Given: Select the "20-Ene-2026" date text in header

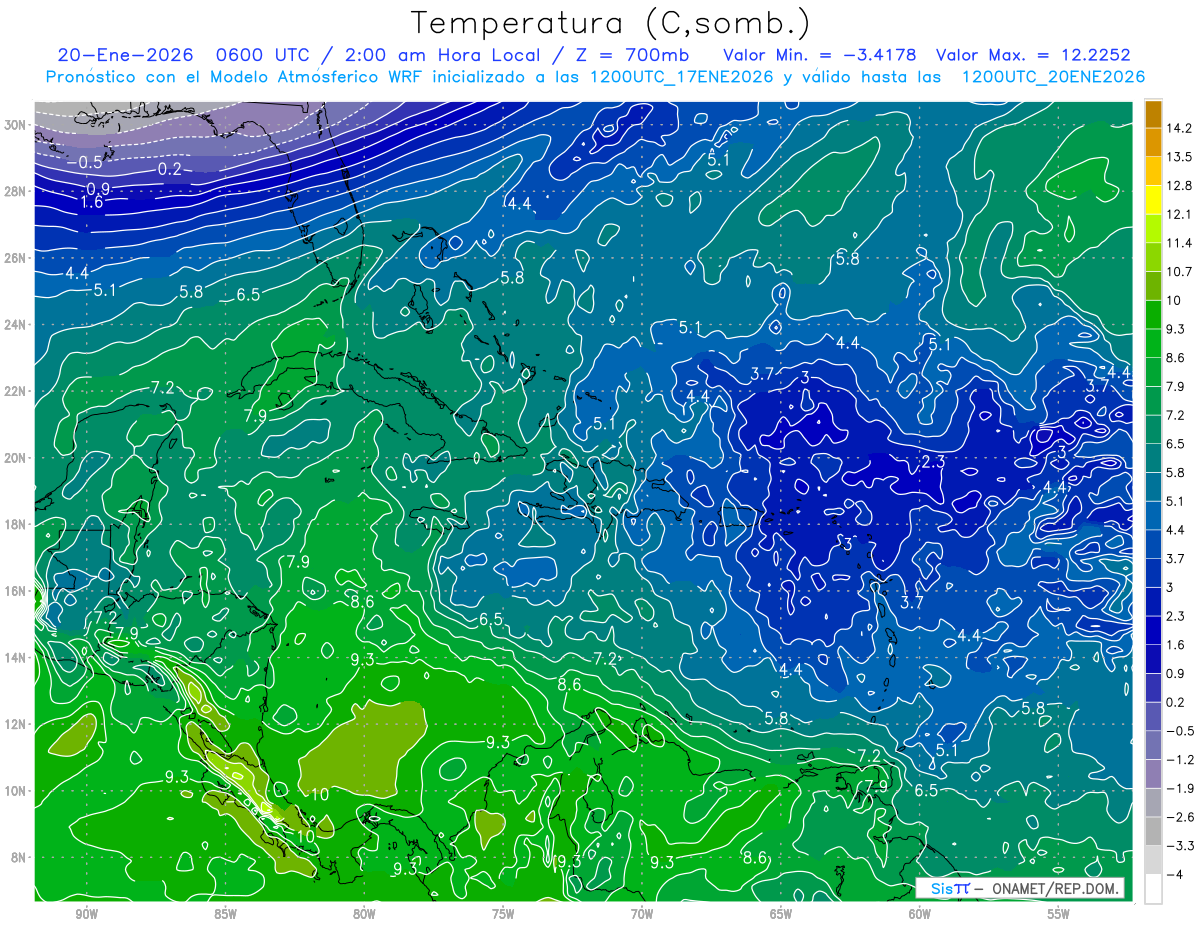Looking at the screenshot, I should click(x=125, y=54).
